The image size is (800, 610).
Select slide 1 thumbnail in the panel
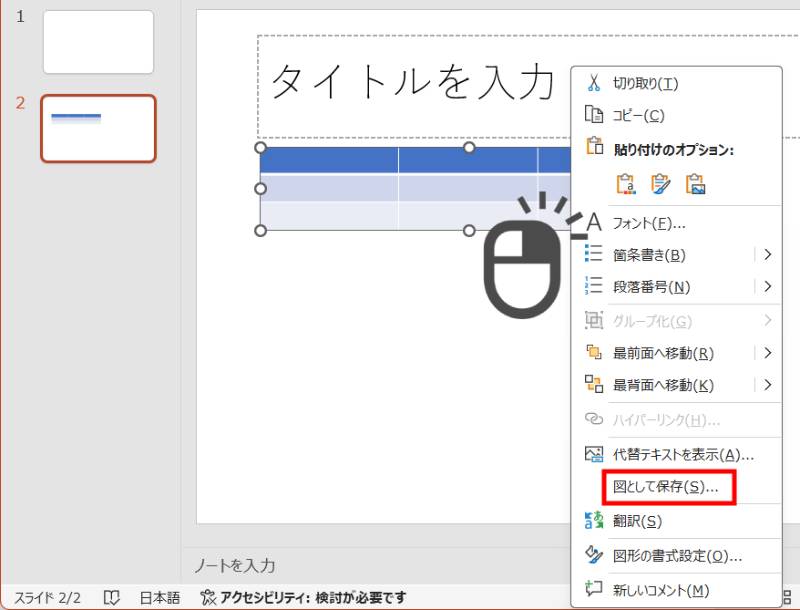97,41
